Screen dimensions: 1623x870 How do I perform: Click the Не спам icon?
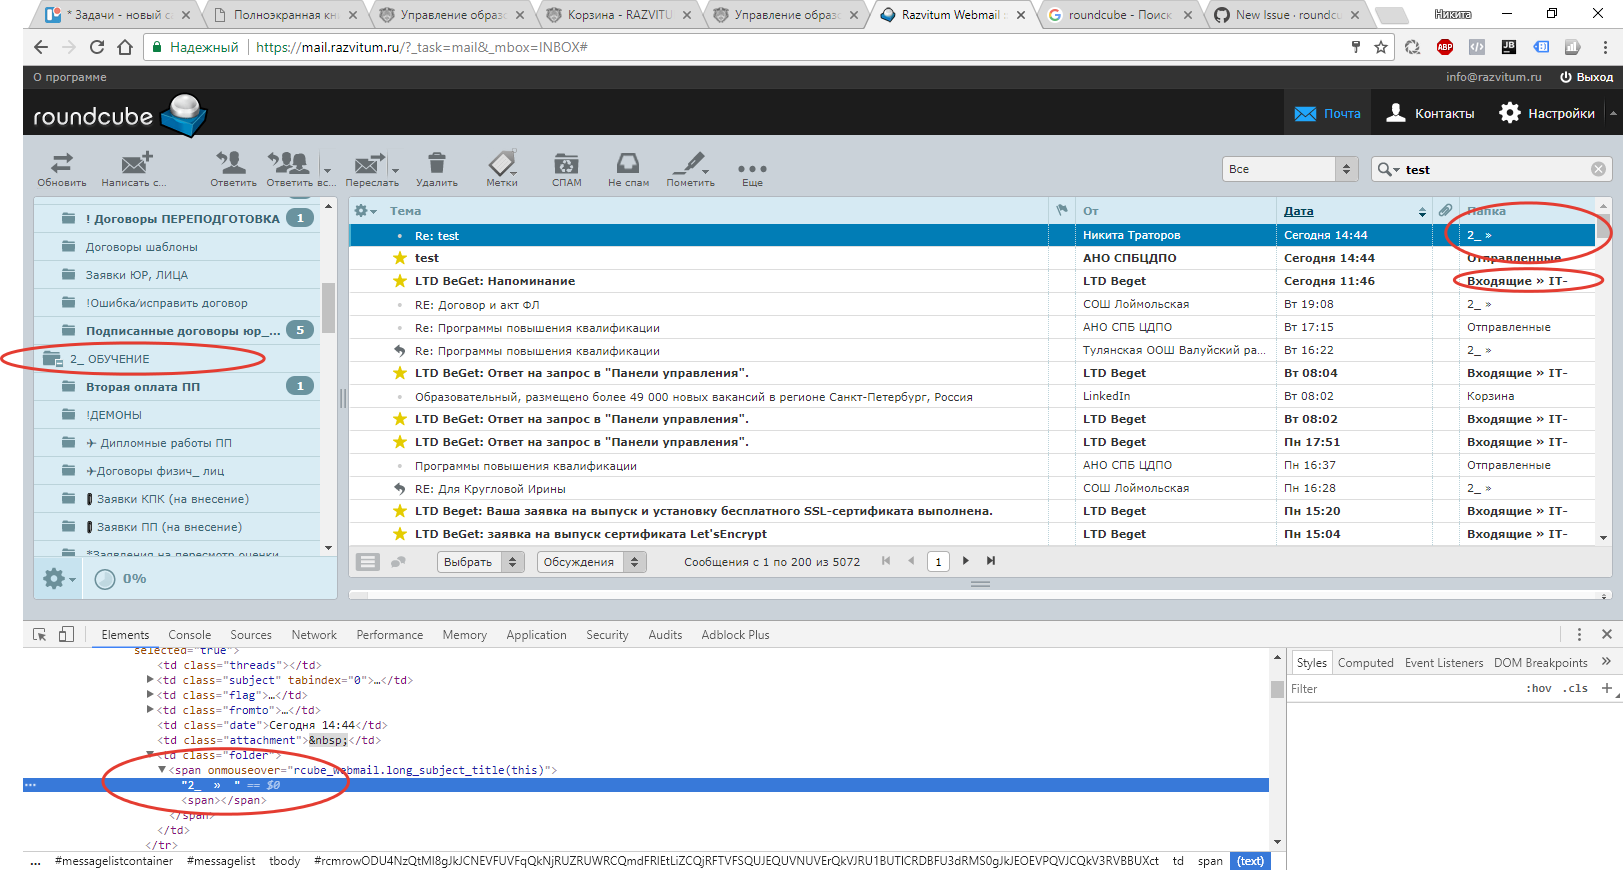(628, 168)
